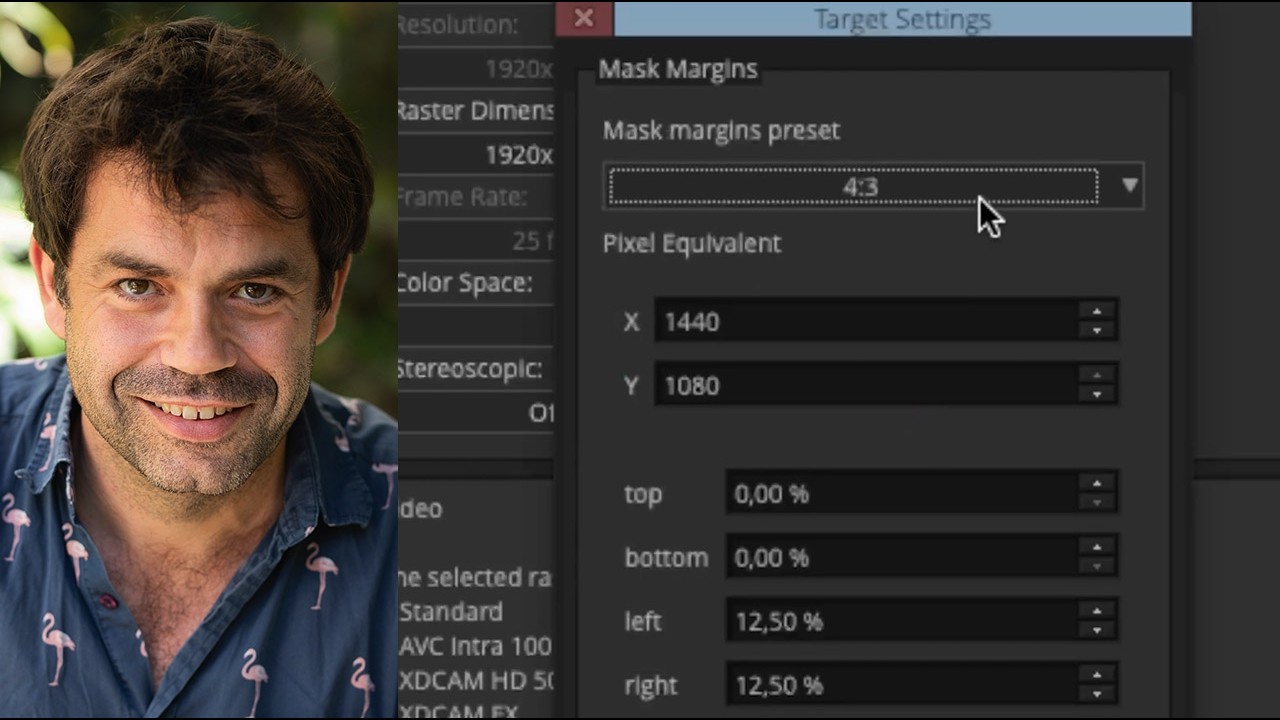Decrease the X pixel value with down arrow
Screen dimensions: 1280x720
click(1097, 331)
